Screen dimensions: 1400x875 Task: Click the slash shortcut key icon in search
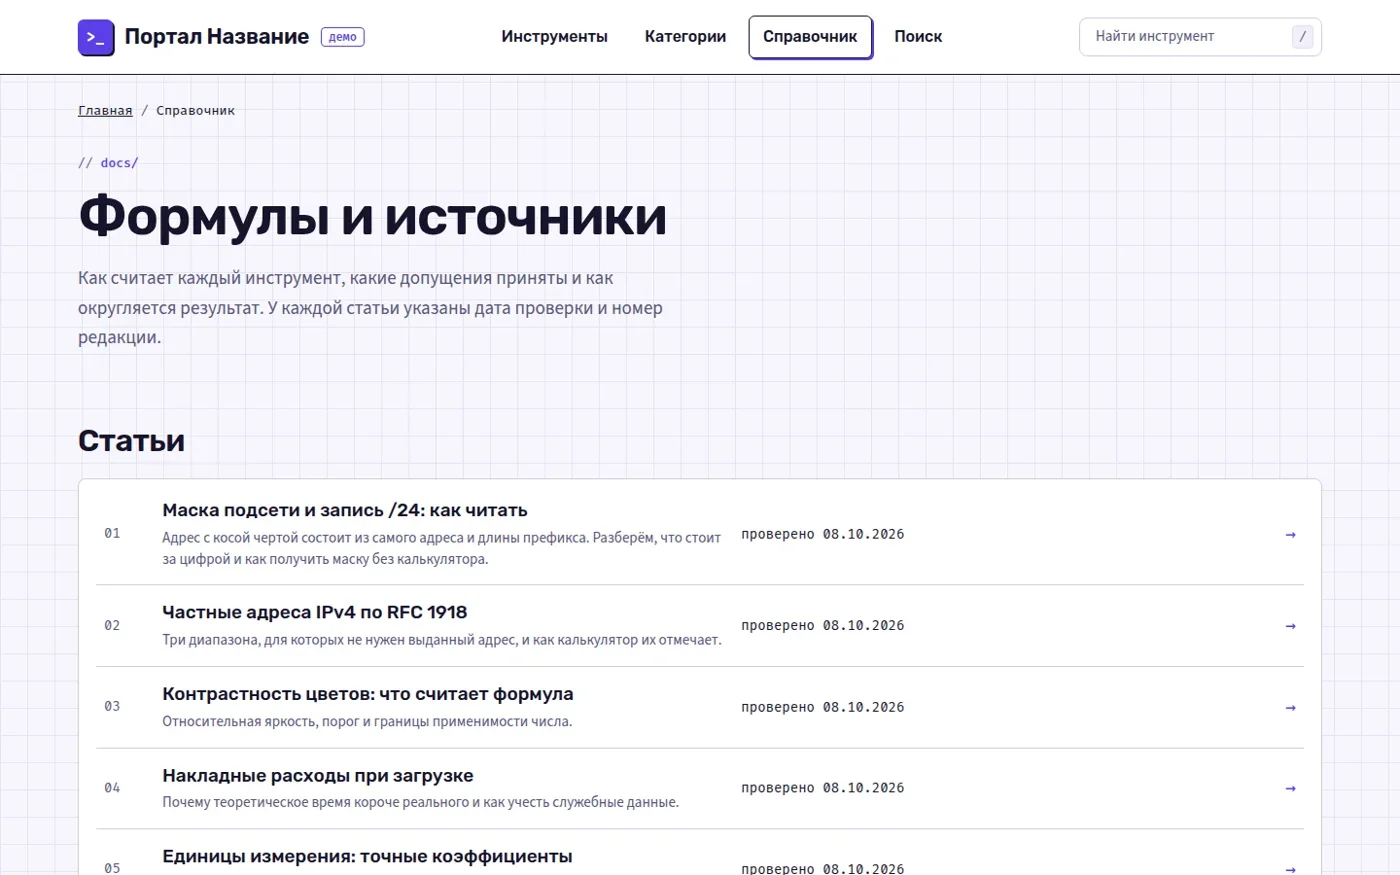[1302, 37]
